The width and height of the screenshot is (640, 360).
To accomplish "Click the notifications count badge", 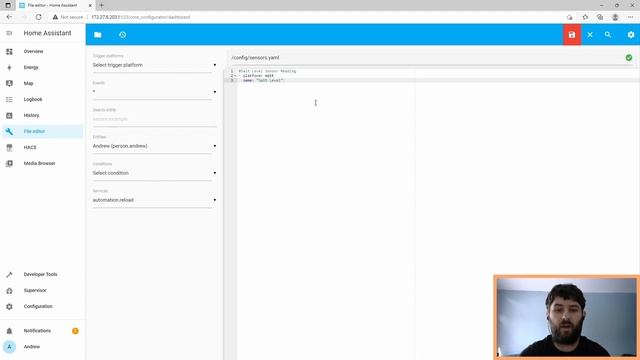I will (75, 331).
